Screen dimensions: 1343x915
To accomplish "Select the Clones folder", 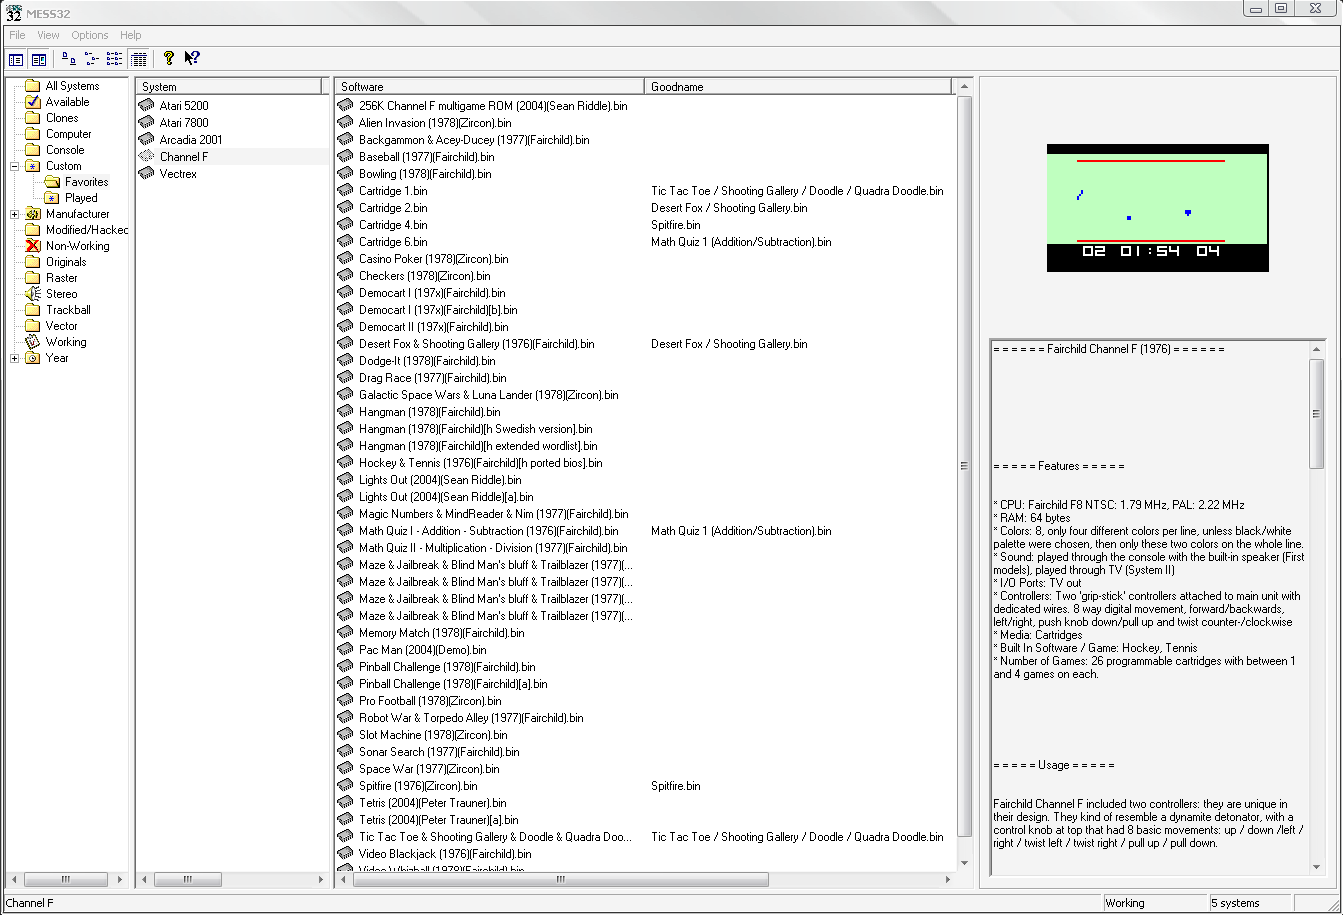I will point(62,118).
